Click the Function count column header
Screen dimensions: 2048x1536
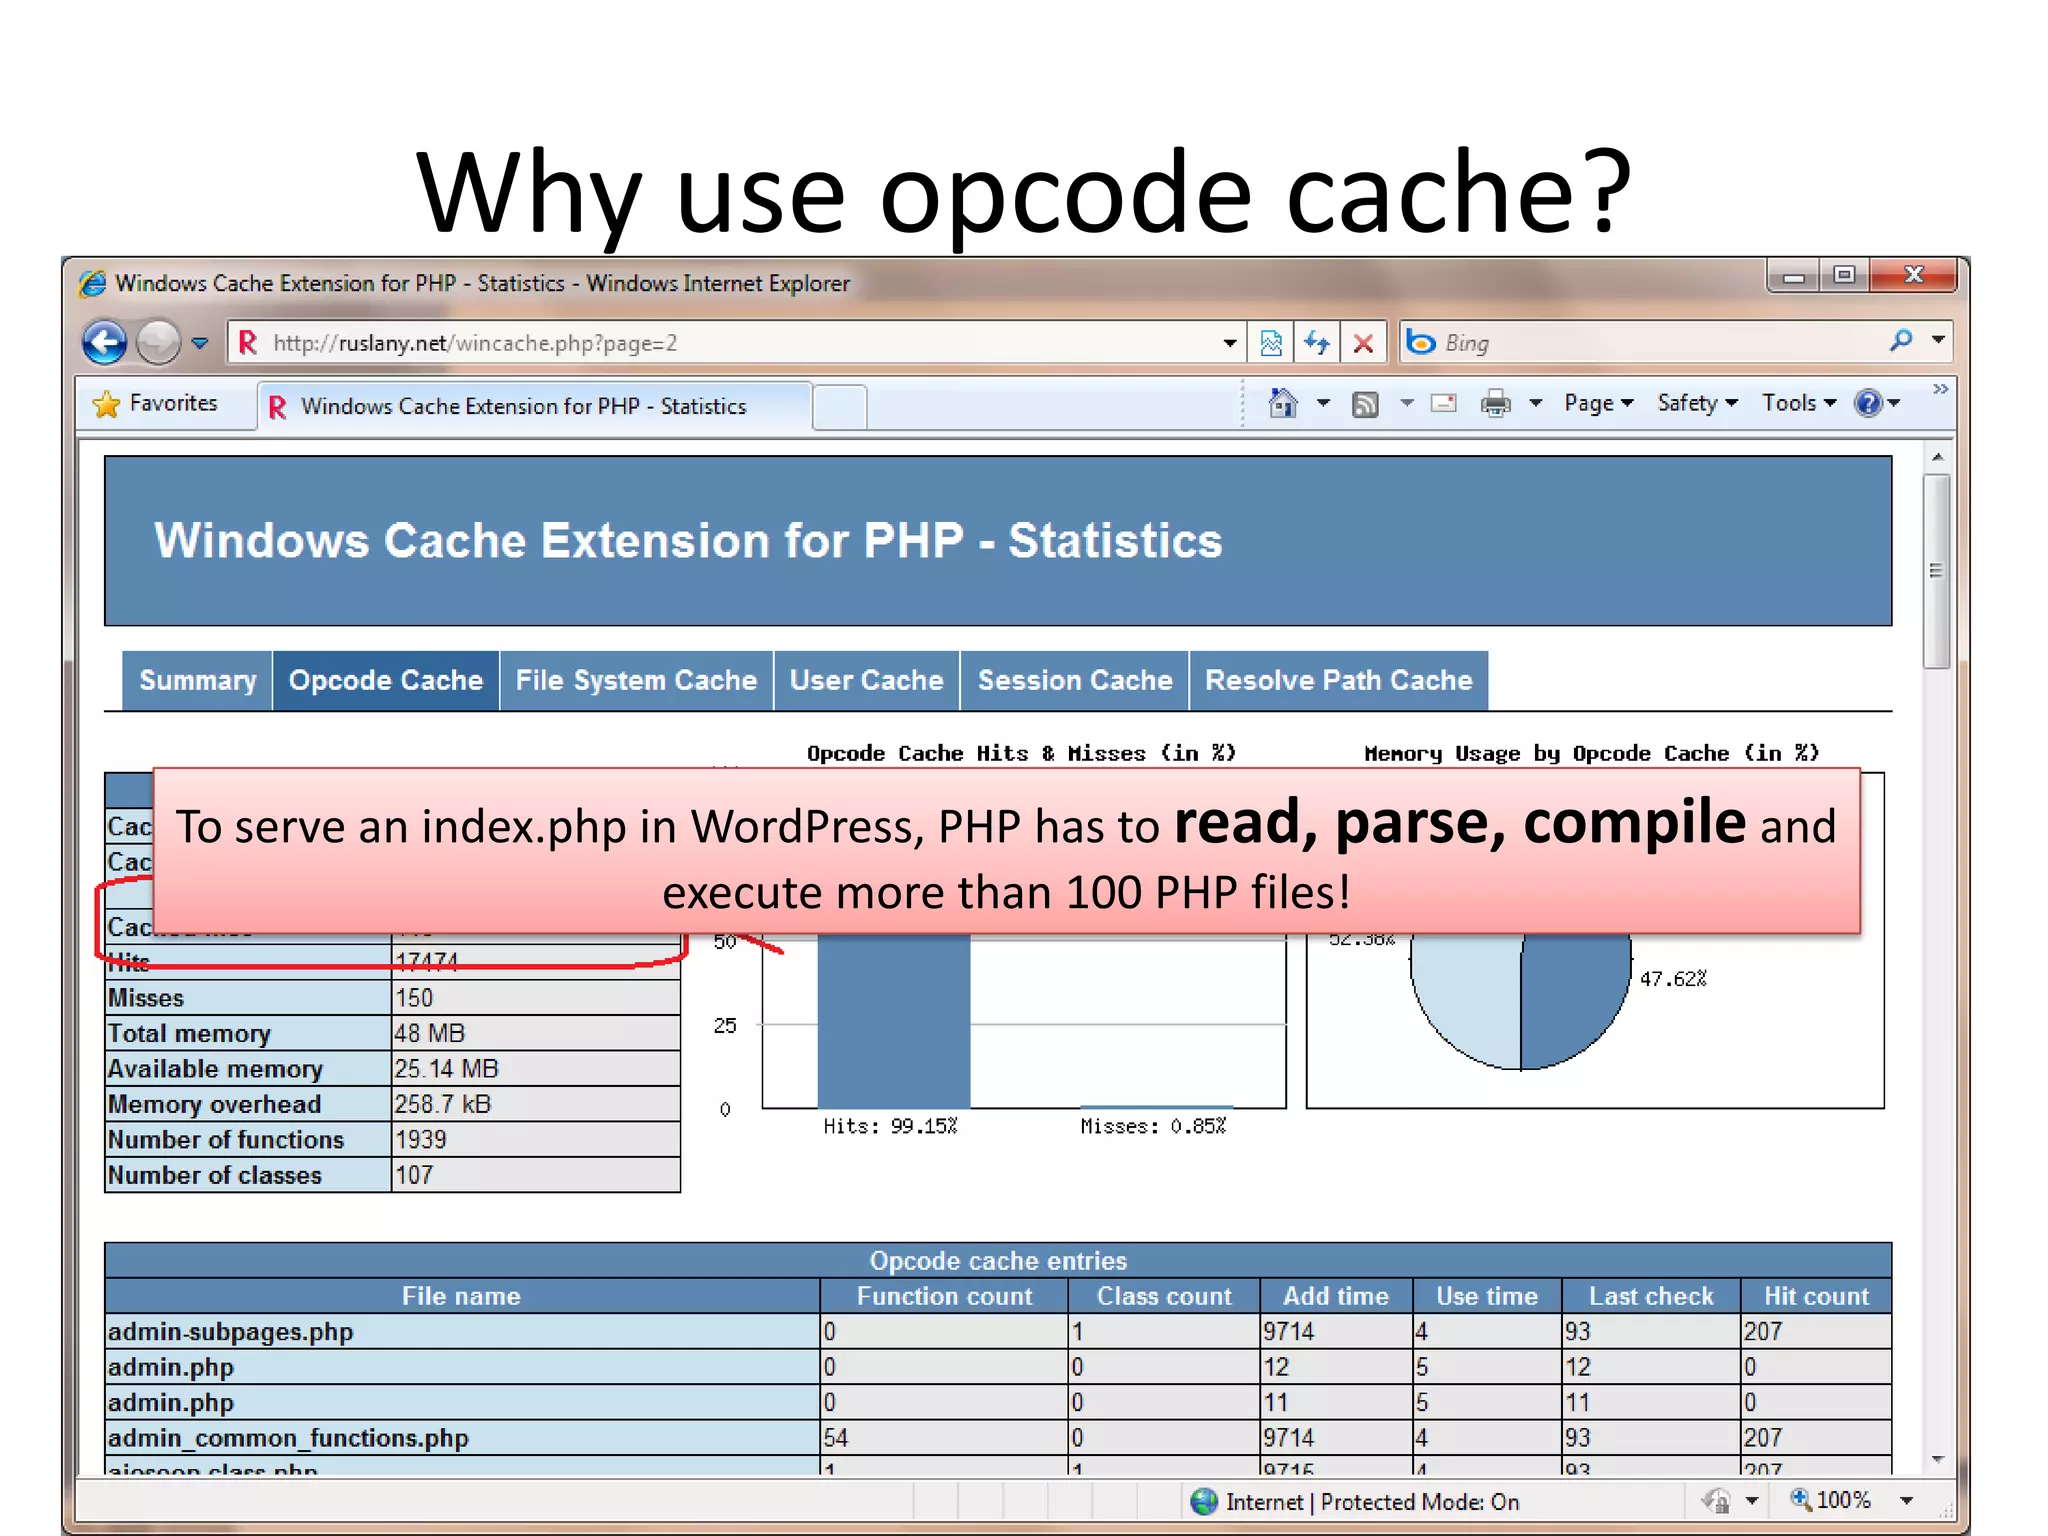pyautogui.click(x=944, y=1296)
